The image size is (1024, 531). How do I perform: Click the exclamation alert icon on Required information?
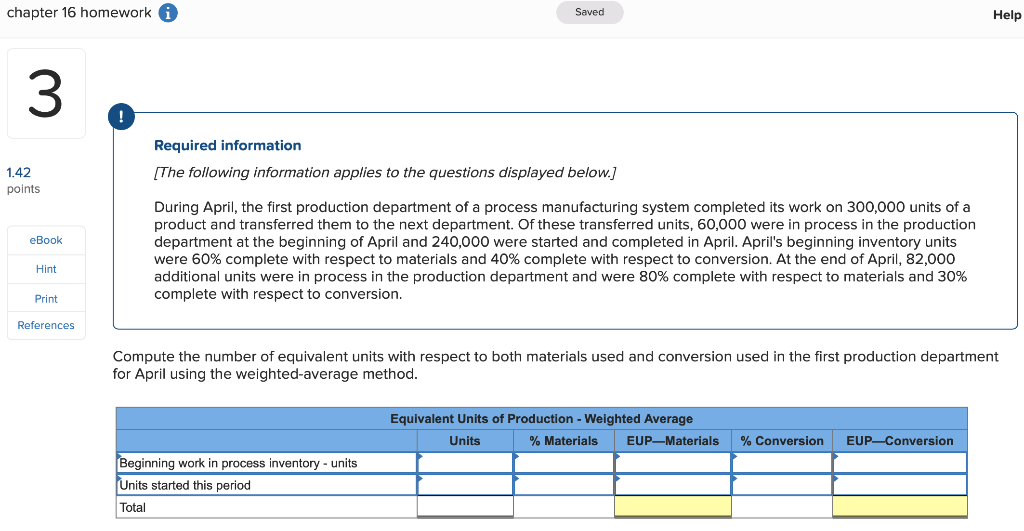point(121,117)
